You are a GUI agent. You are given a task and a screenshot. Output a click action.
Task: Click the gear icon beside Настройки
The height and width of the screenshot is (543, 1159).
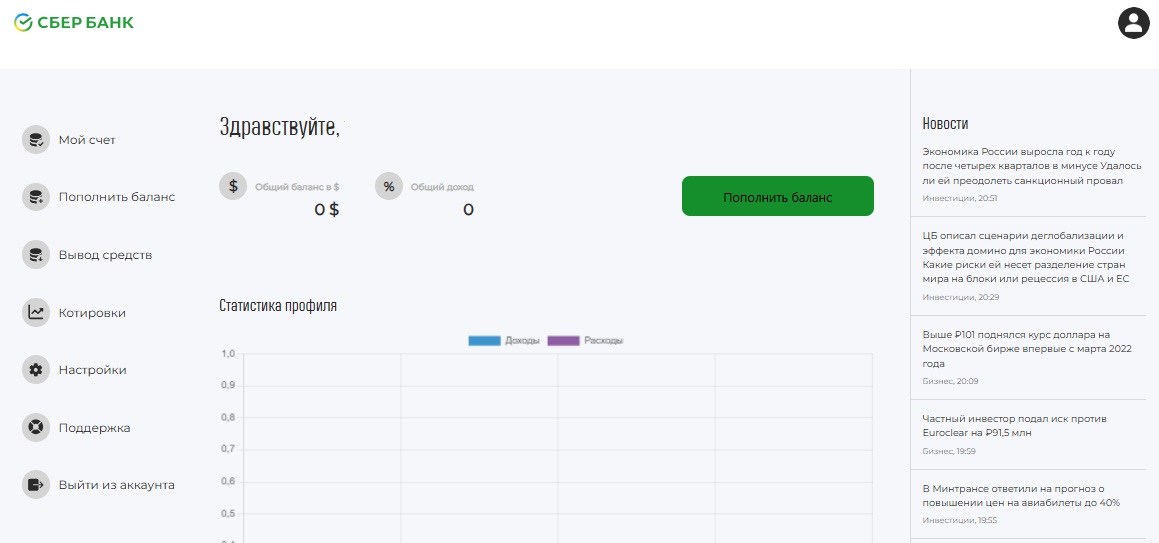pyautogui.click(x=35, y=370)
